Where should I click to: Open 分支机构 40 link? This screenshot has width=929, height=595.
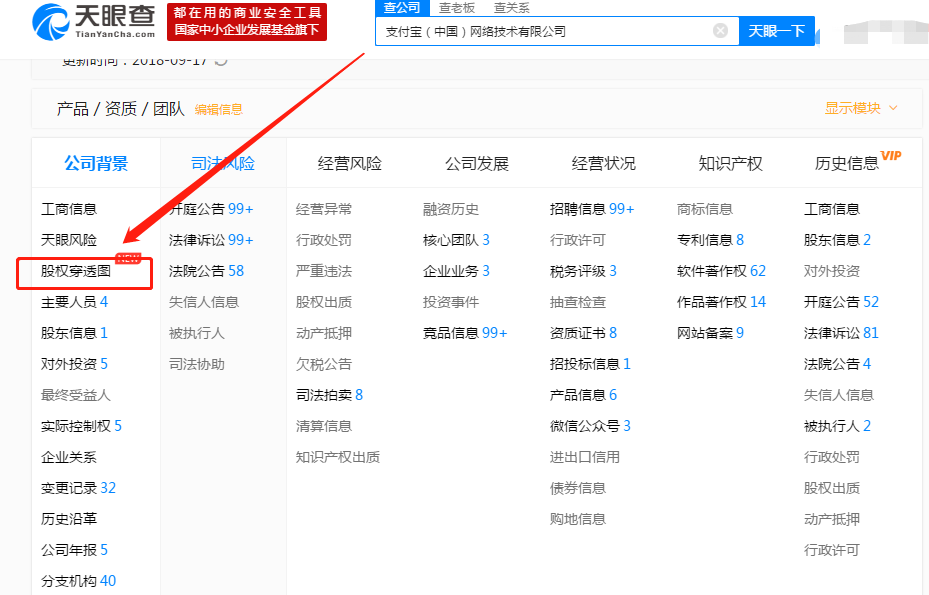[x=78, y=581]
